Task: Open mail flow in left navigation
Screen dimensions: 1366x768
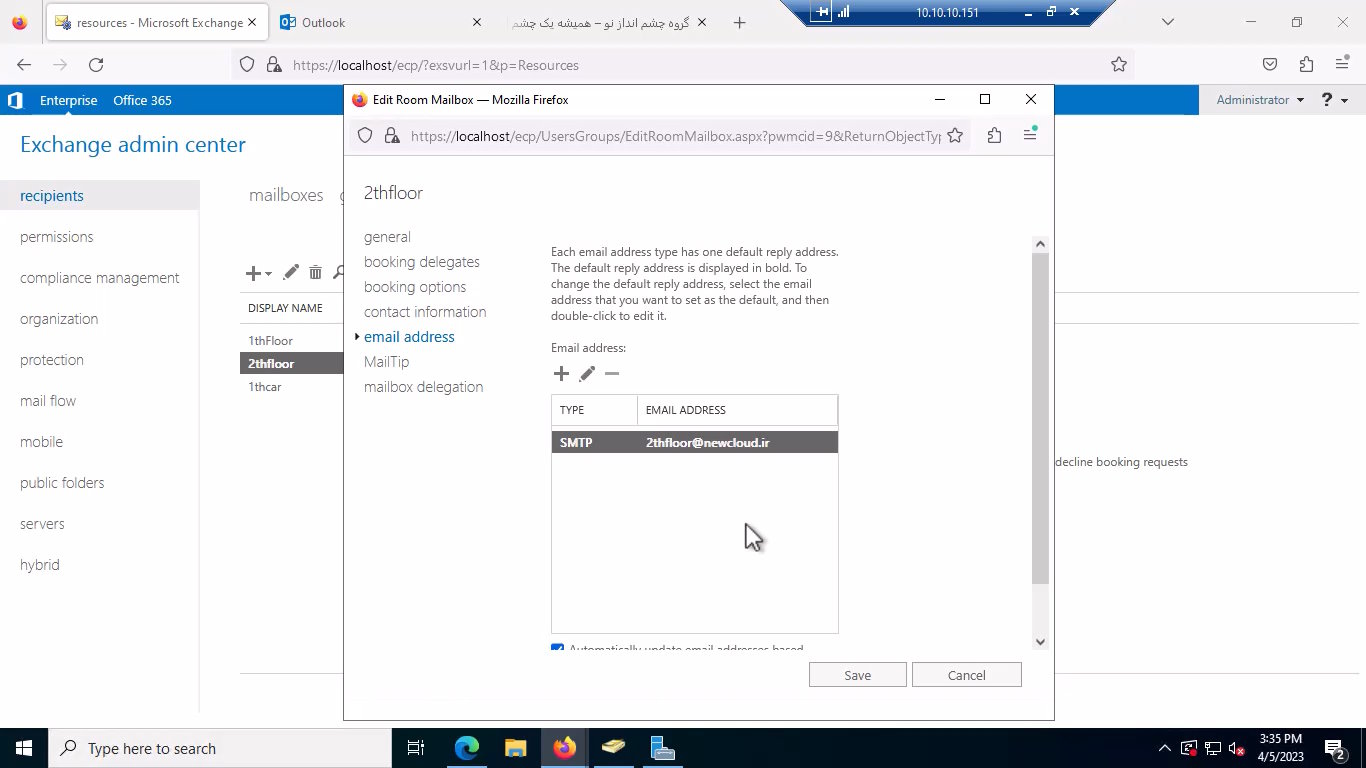Action: (x=48, y=401)
